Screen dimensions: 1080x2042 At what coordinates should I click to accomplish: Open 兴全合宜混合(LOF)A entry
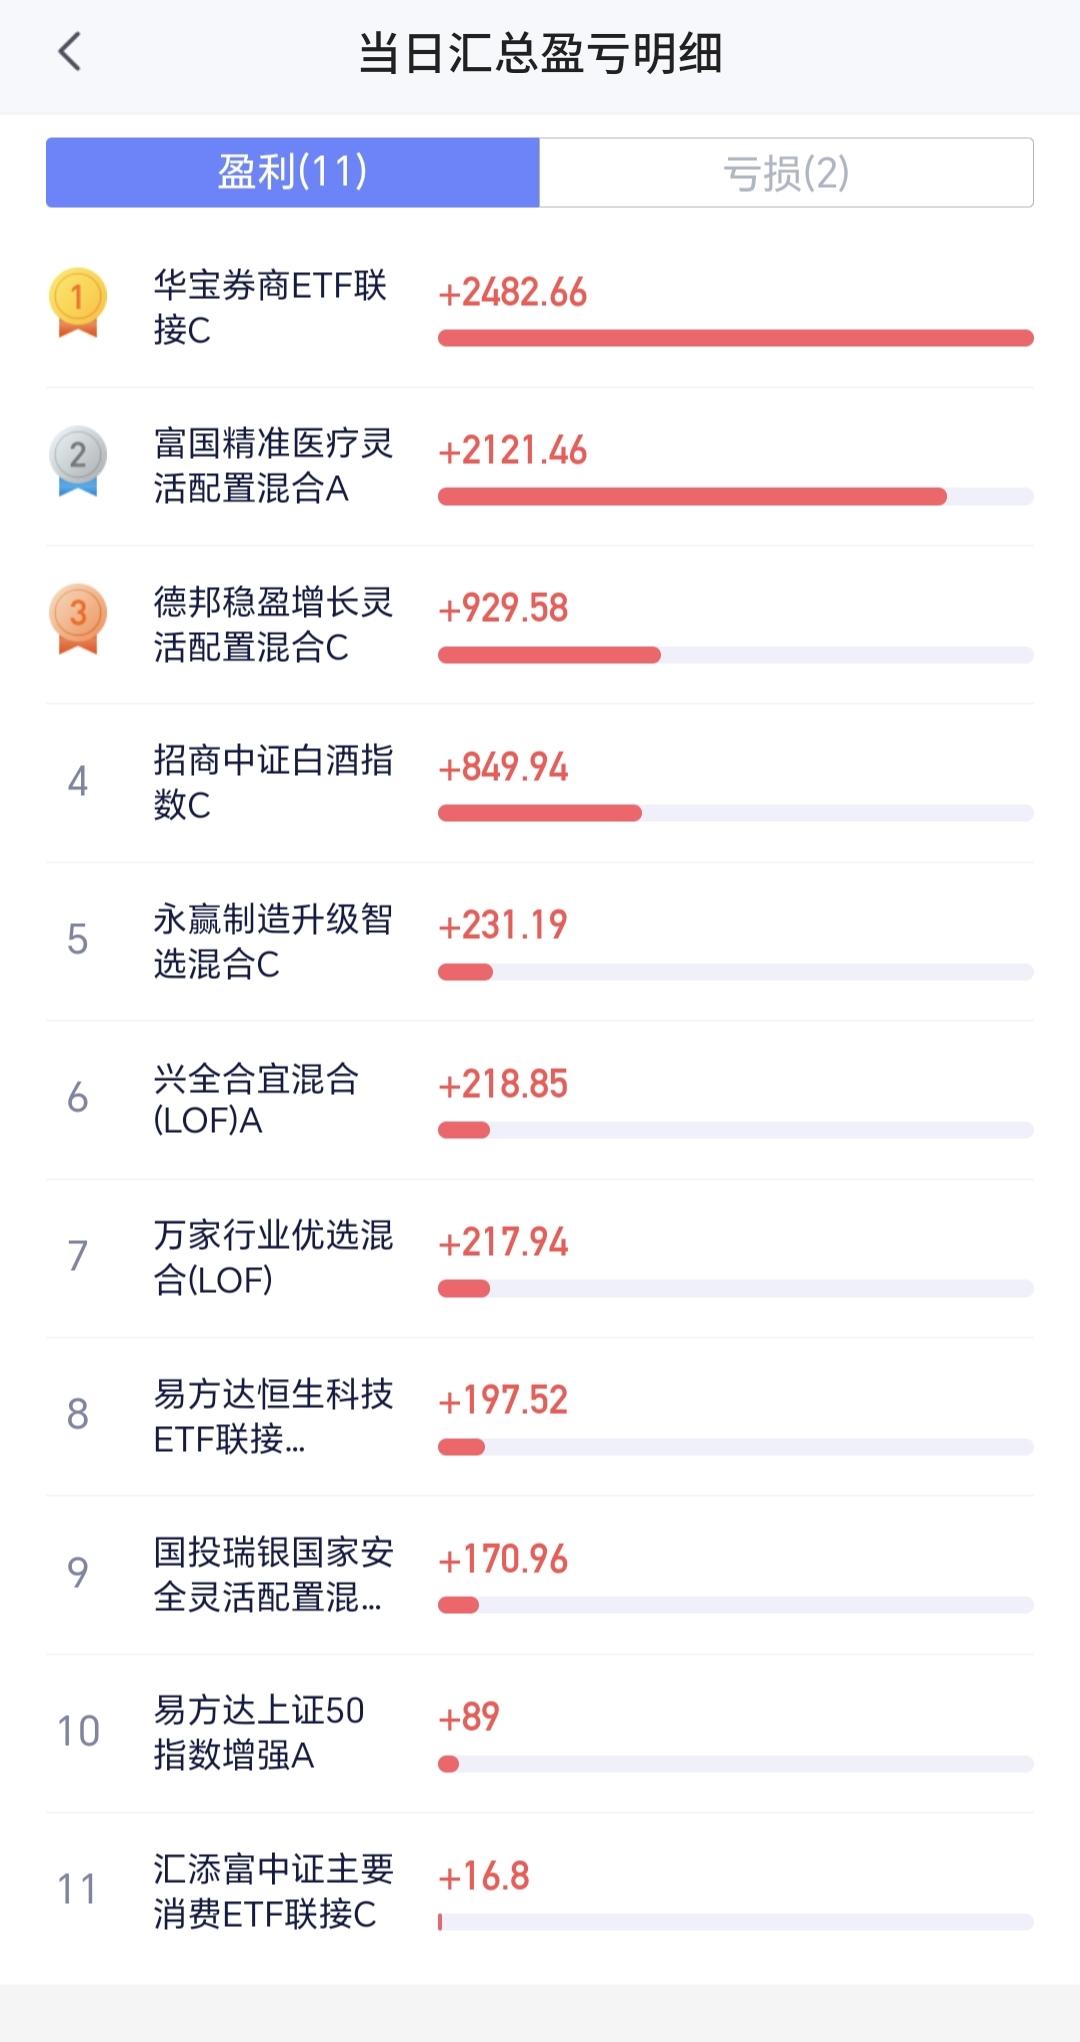click(540, 1099)
